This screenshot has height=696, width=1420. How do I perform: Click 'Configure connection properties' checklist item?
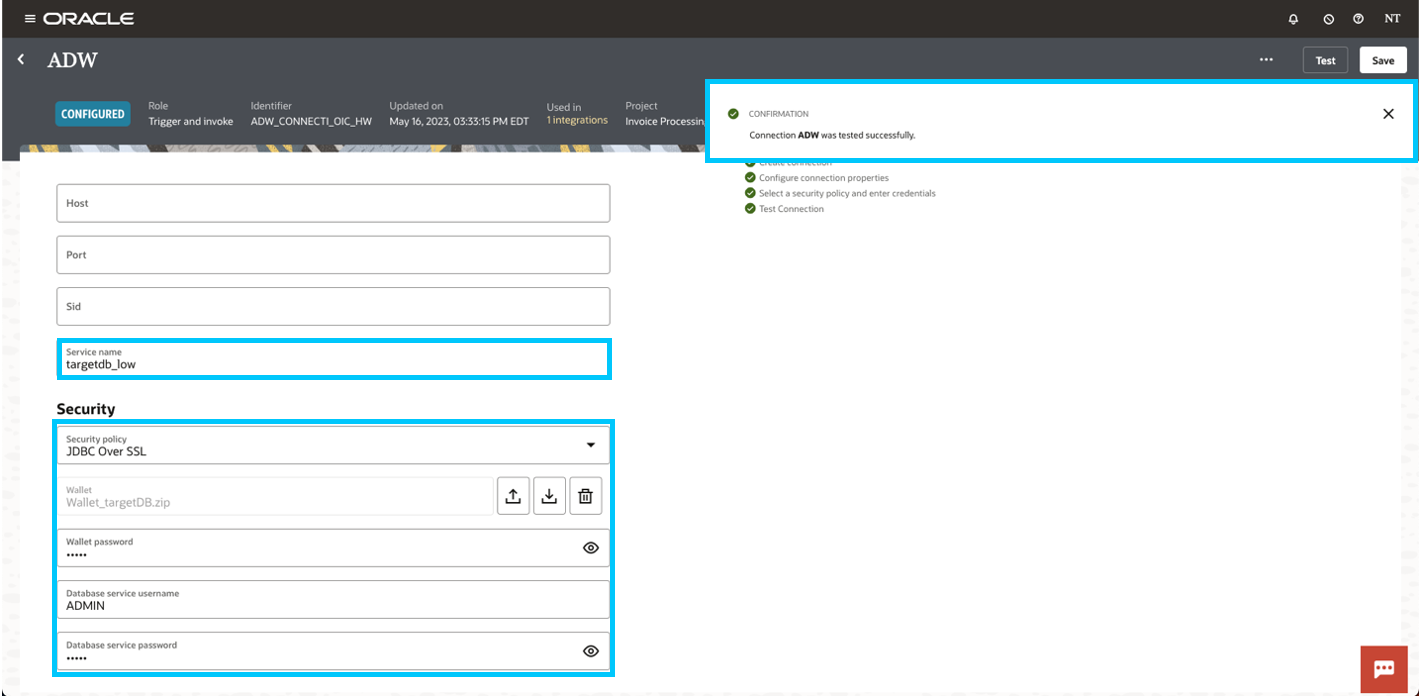pos(823,178)
